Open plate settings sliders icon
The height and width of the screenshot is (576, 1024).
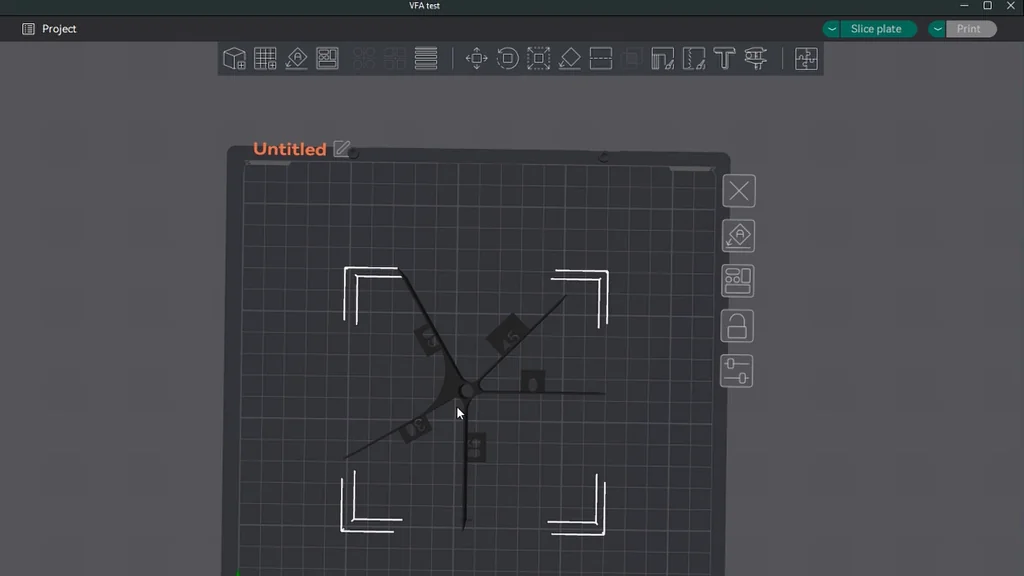(x=737, y=371)
